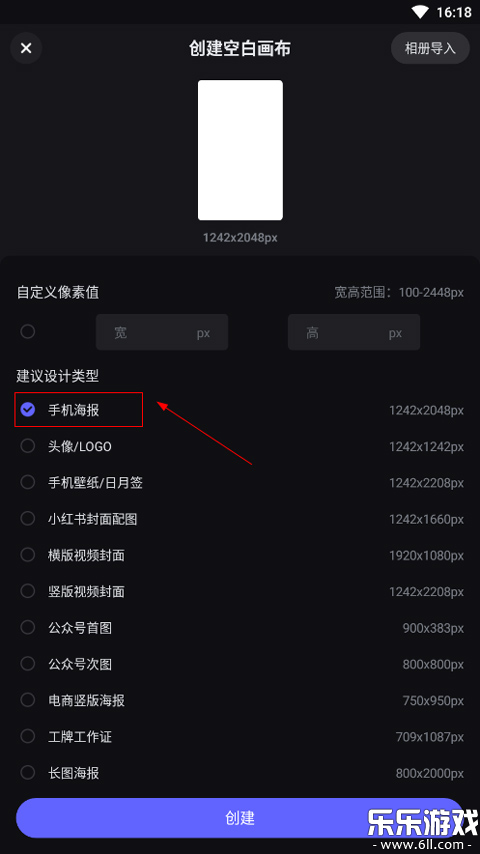Tap the 创建 create button

click(x=240, y=818)
